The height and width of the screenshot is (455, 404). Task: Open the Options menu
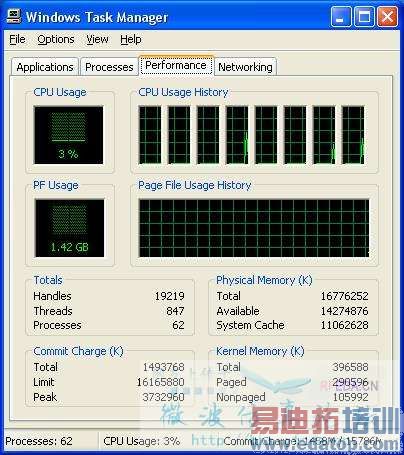(x=56, y=39)
